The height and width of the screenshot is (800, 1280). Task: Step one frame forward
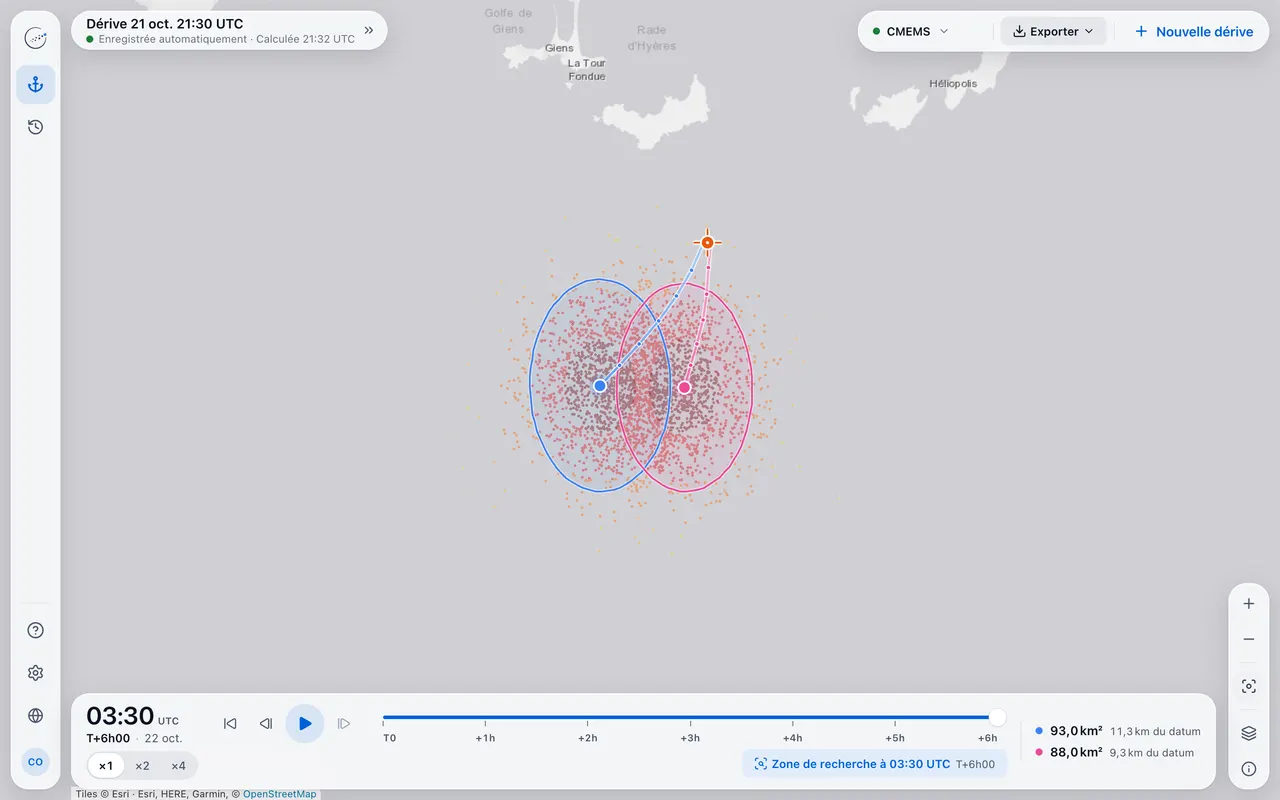coord(344,724)
